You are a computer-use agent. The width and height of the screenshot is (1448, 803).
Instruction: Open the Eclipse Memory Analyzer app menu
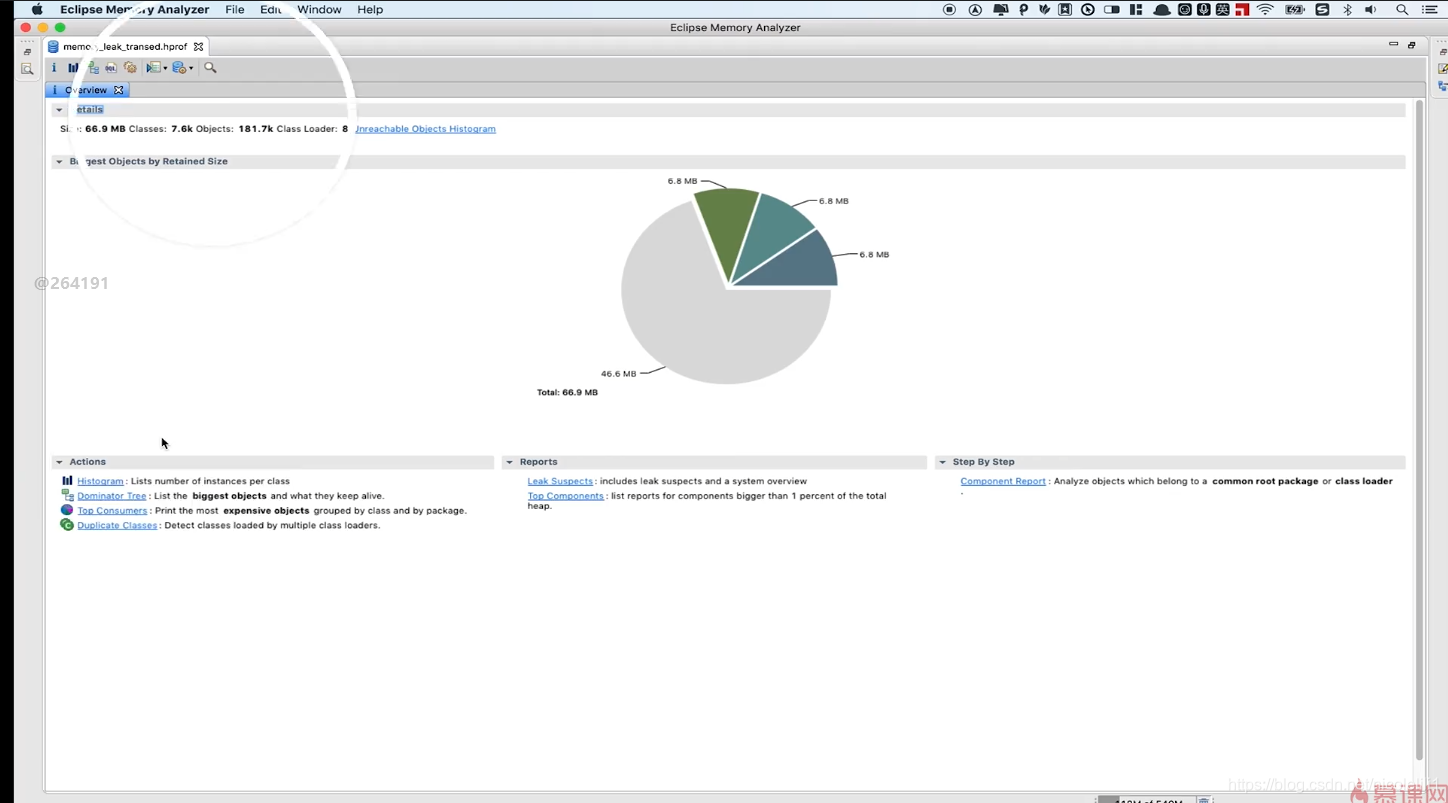[134, 9]
